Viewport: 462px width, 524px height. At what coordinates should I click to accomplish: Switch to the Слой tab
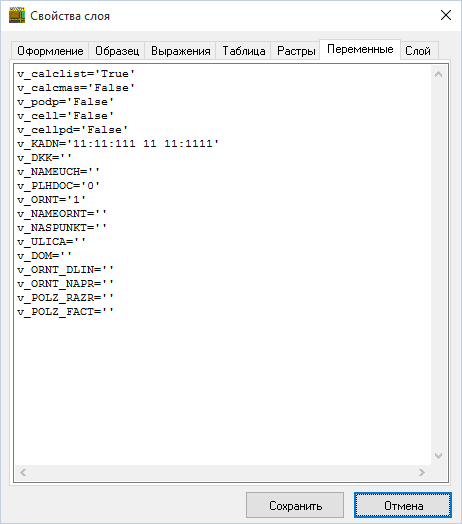coord(418,51)
